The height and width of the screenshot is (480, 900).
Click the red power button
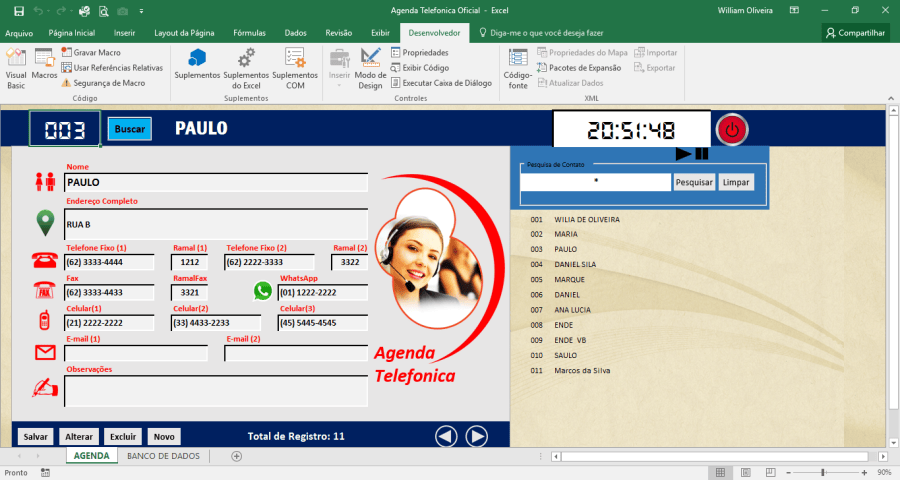click(732, 130)
